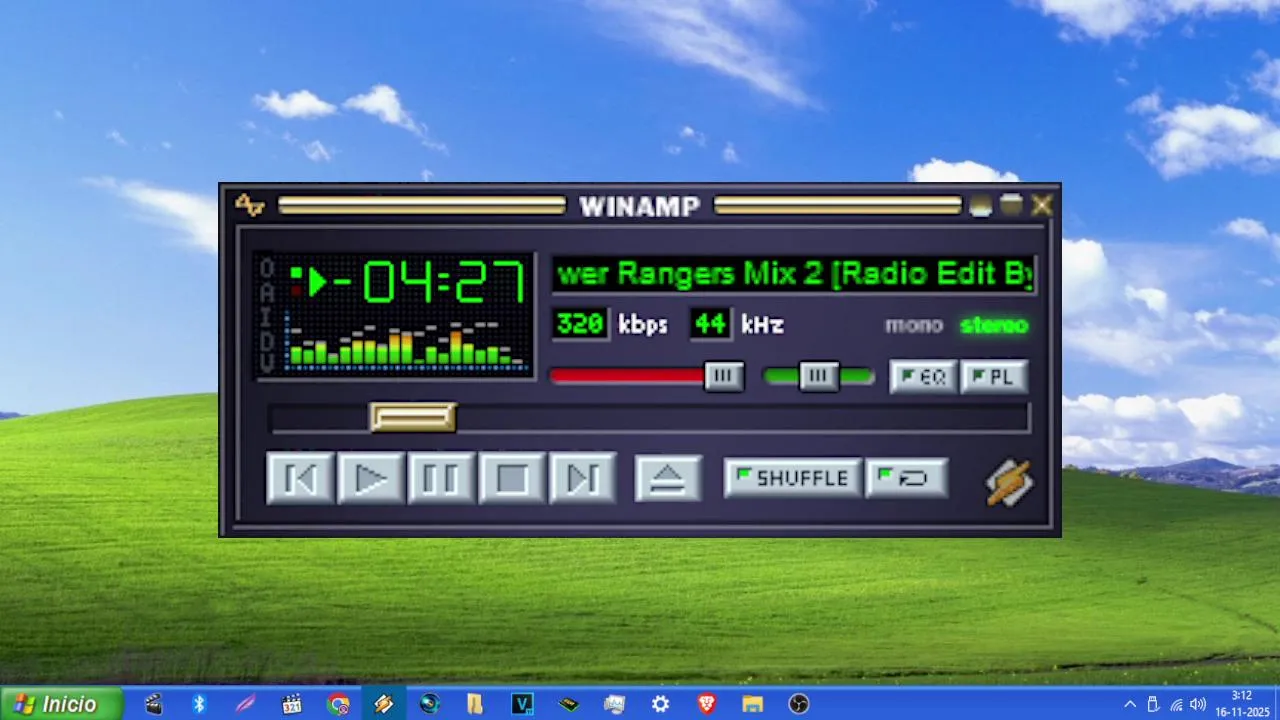Click the Bluetooth taskbar icon
This screenshot has height=720, width=1280.
(199, 704)
